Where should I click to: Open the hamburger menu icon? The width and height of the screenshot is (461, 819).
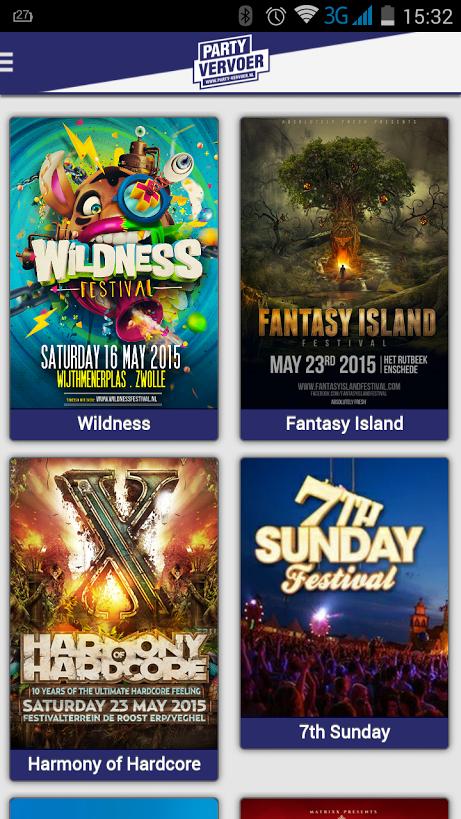coord(6,62)
